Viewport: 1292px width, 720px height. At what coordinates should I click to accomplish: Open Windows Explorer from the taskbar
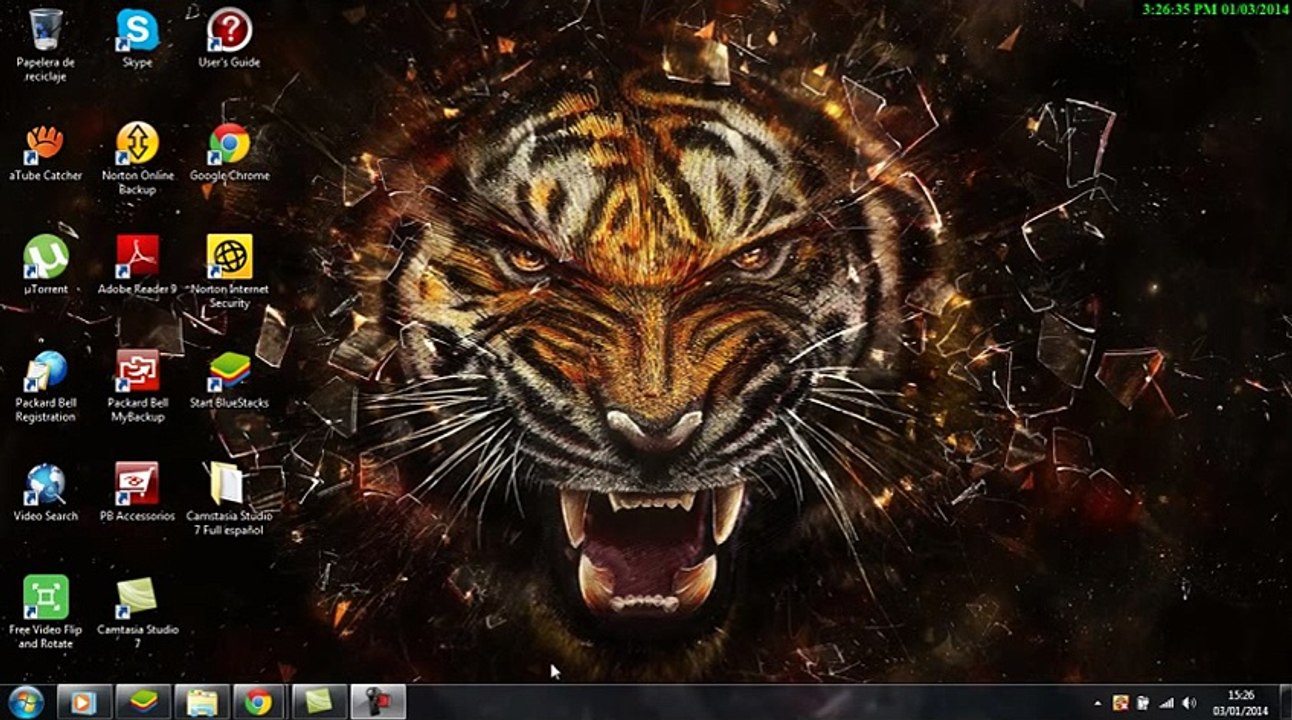point(202,702)
